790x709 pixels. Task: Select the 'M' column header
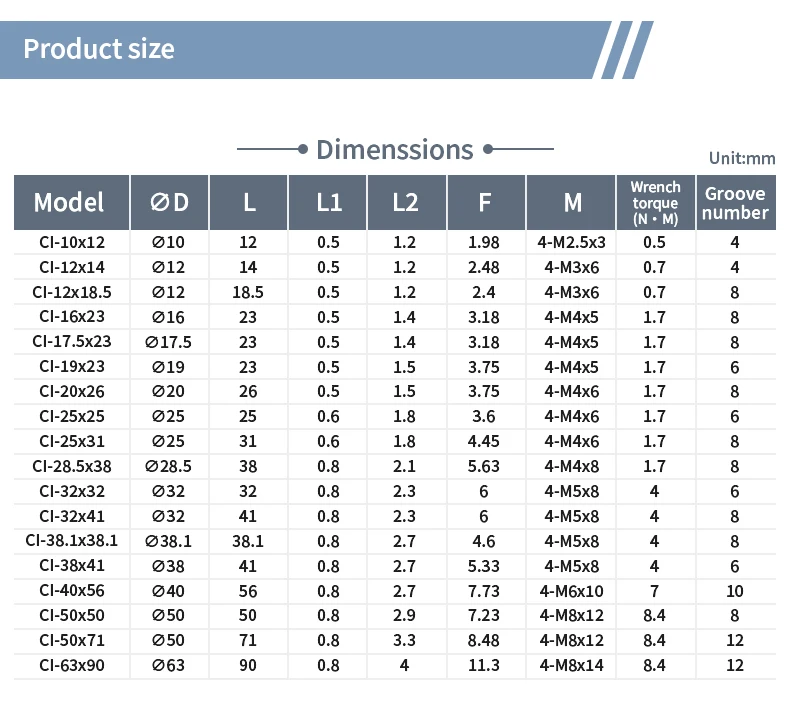(x=571, y=203)
